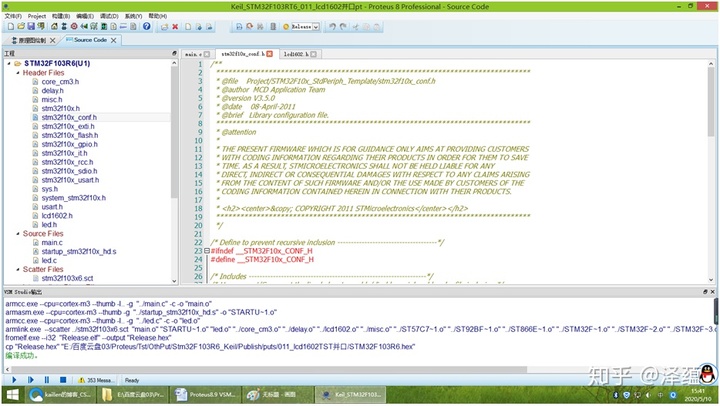Select stm32f103x6.sct scatter file

click(x=67, y=278)
